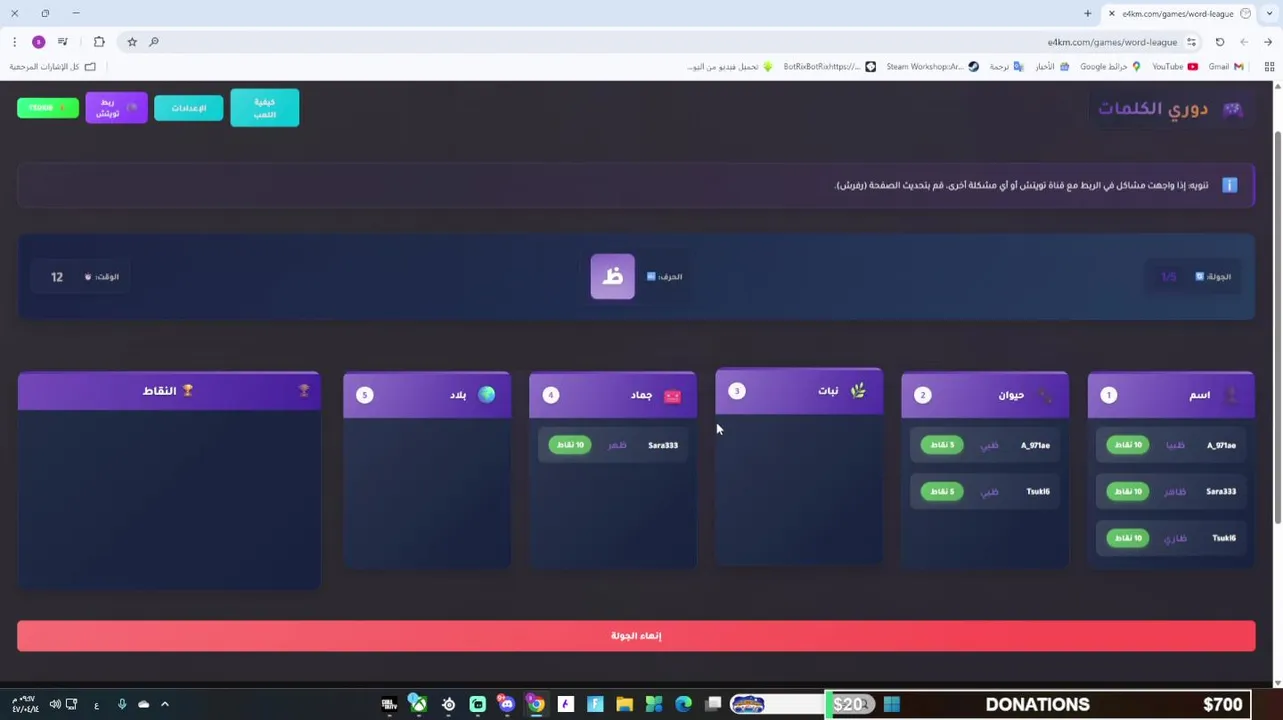The width and height of the screenshot is (1283, 720).
Task: Click the جماد category header
Action: click(x=613, y=395)
